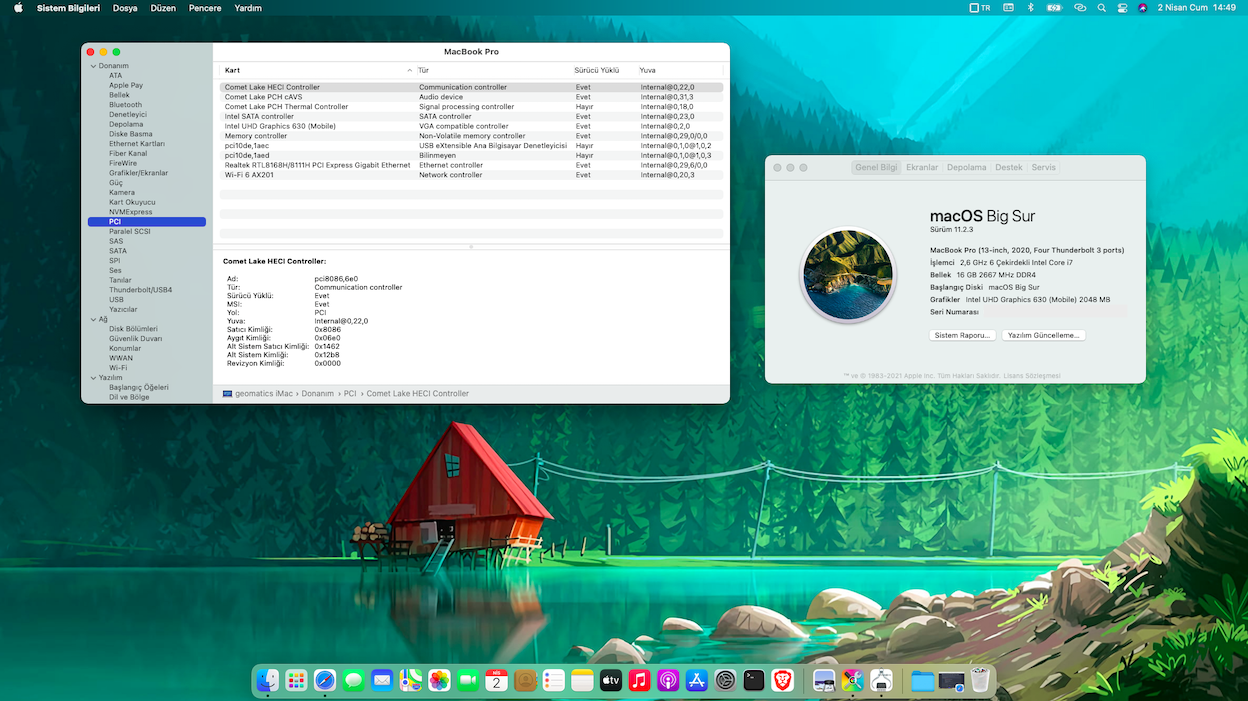This screenshot has width=1248, height=701.
Task: Open the Düzen menu
Action: pyautogui.click(x=163, y=8)
